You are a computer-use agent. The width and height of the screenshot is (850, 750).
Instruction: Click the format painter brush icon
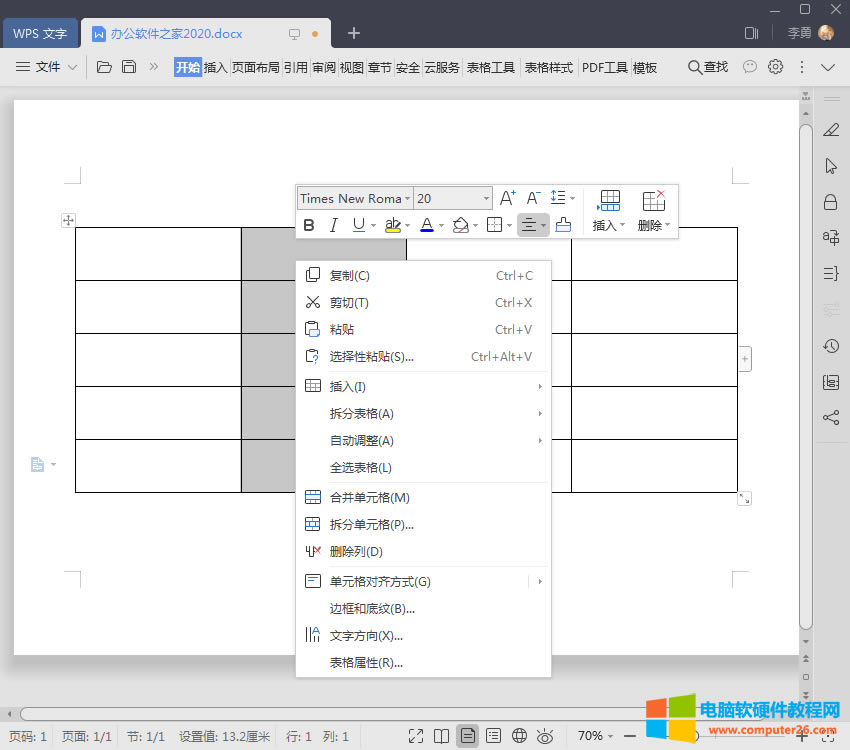(563, 225)
